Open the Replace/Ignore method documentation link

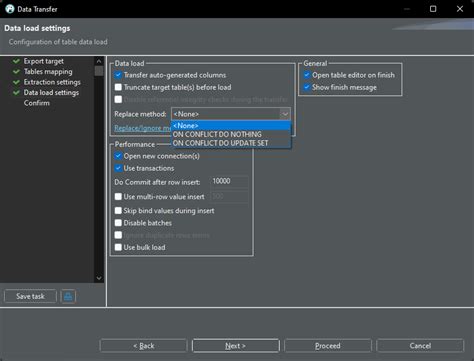coord(143,128)
